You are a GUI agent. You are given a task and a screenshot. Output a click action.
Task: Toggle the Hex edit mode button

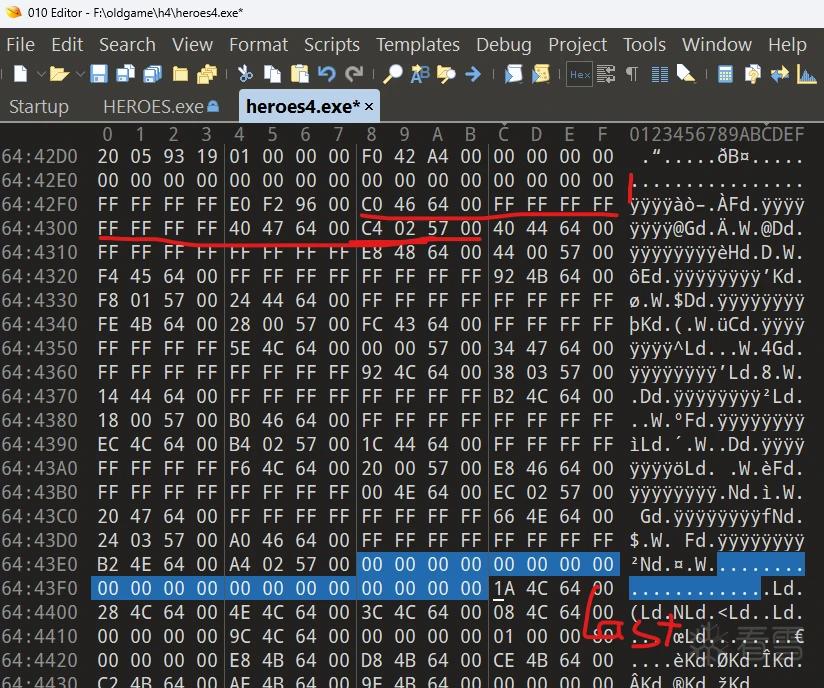[580, 75]
